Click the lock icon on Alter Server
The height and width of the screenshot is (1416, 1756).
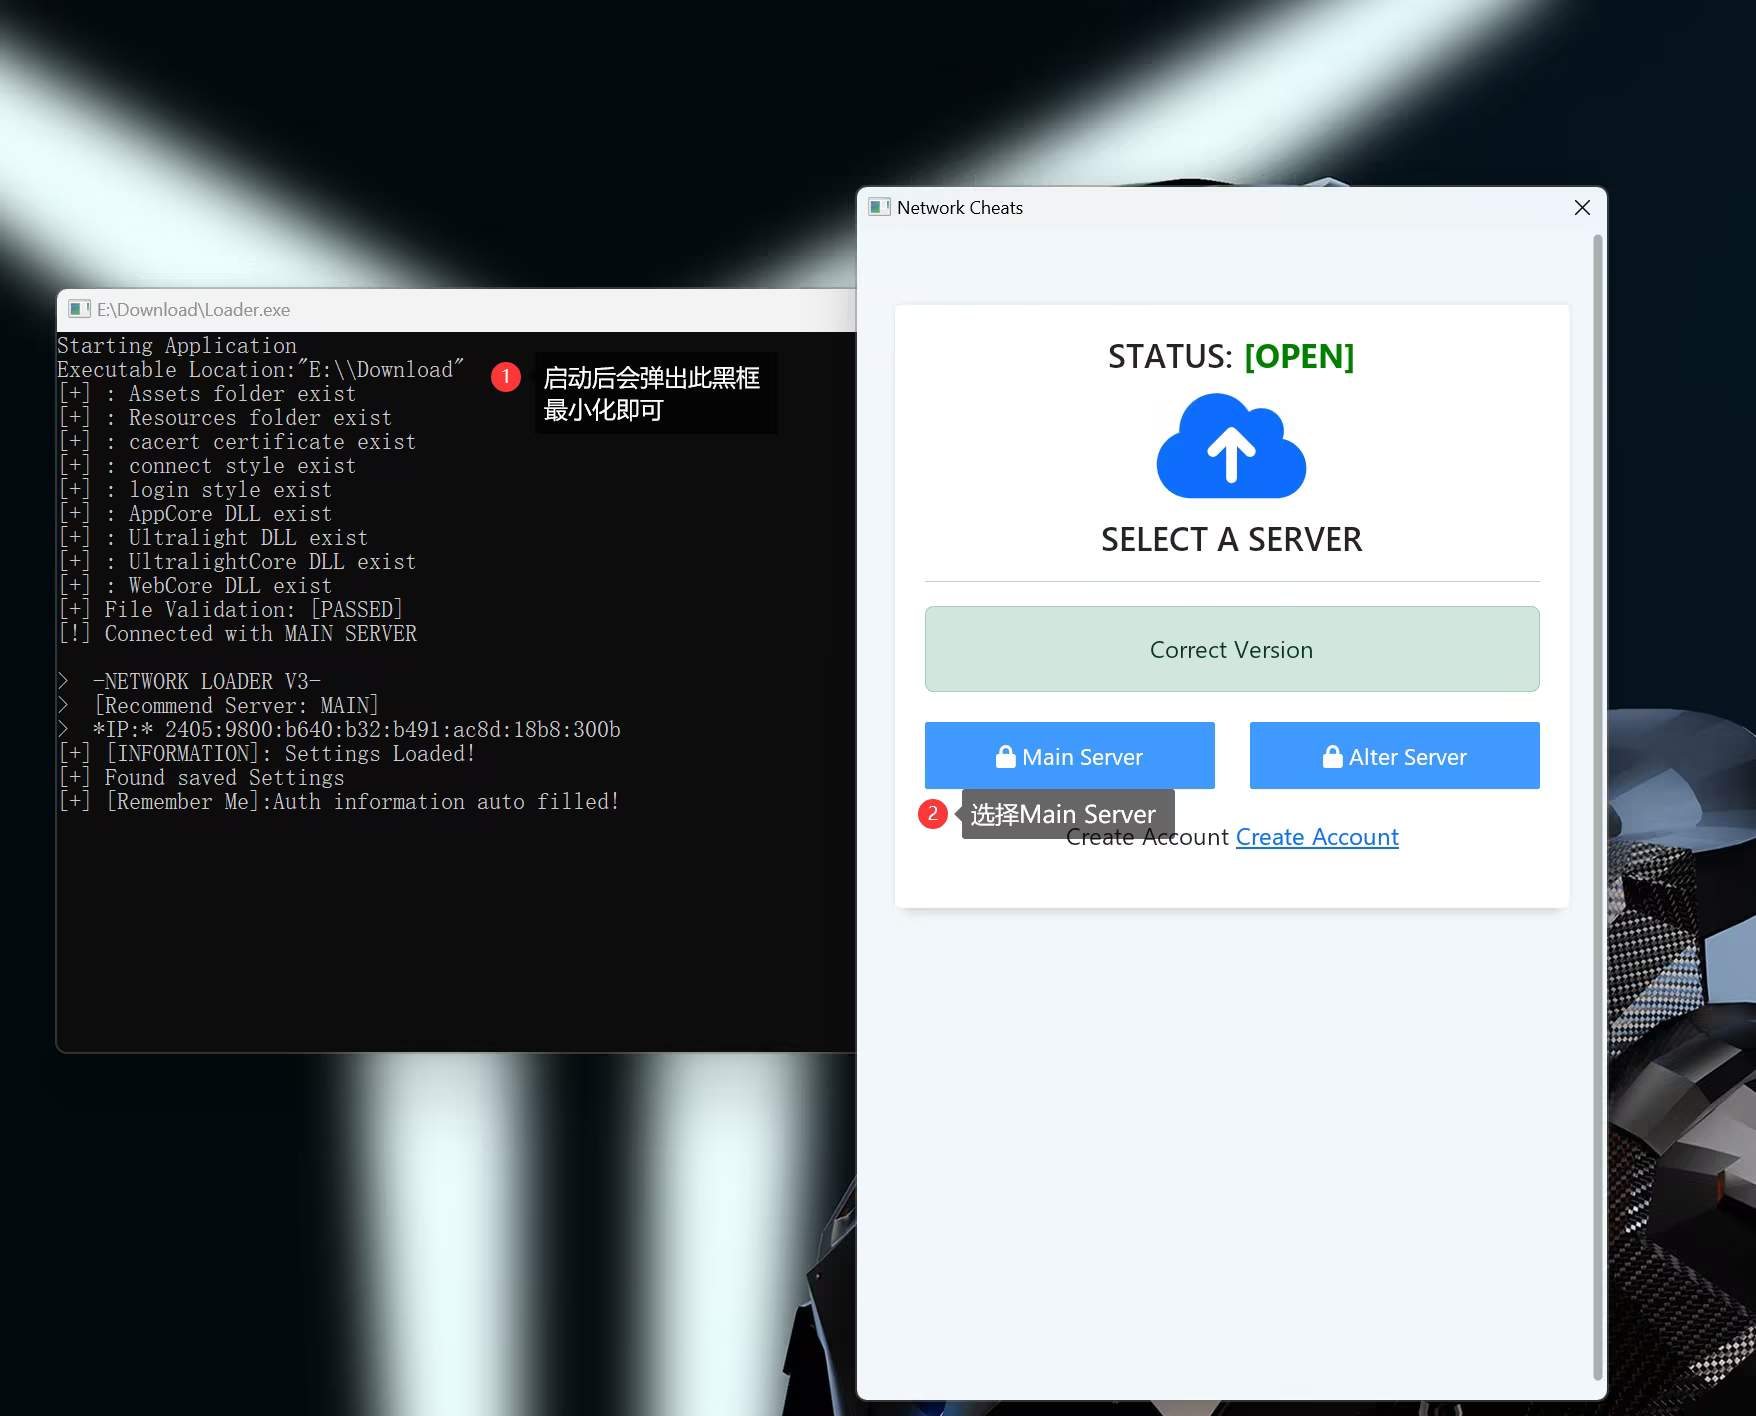(x=1332, y=757)
